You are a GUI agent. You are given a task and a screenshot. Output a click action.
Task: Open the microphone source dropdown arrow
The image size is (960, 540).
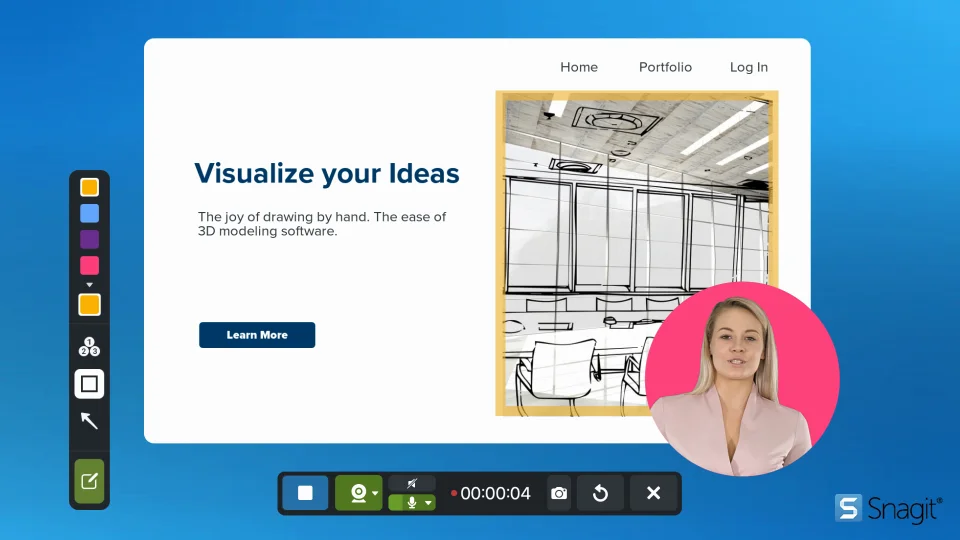coord(428,503)
